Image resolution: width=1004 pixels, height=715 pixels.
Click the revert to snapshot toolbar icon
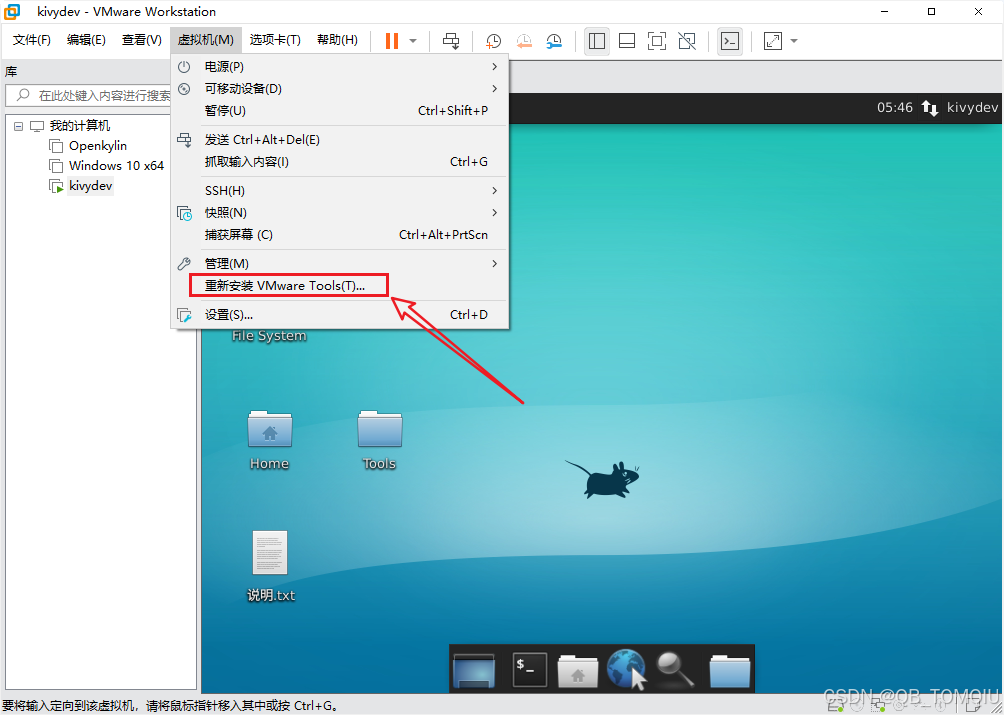point(524,41)
